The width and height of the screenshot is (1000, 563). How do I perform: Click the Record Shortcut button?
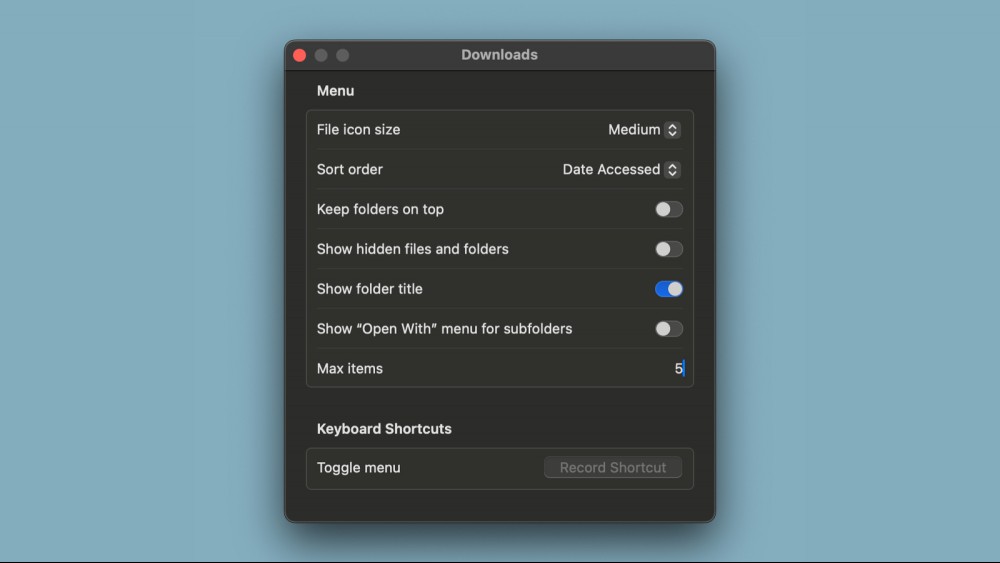click(613, 467)
